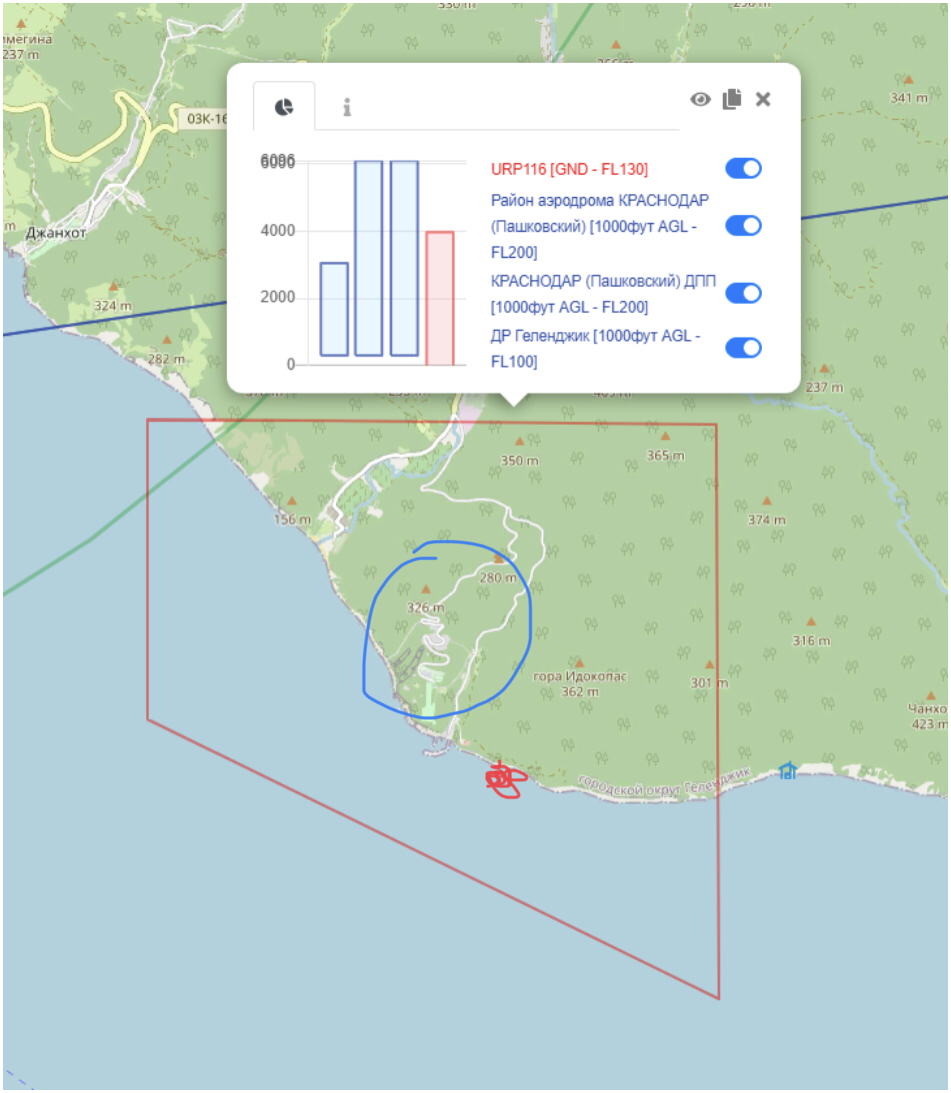This screenshot has height=1093, width=951.
Task: Click the гора Идокопас peak marker
Action: click(579, 661)
